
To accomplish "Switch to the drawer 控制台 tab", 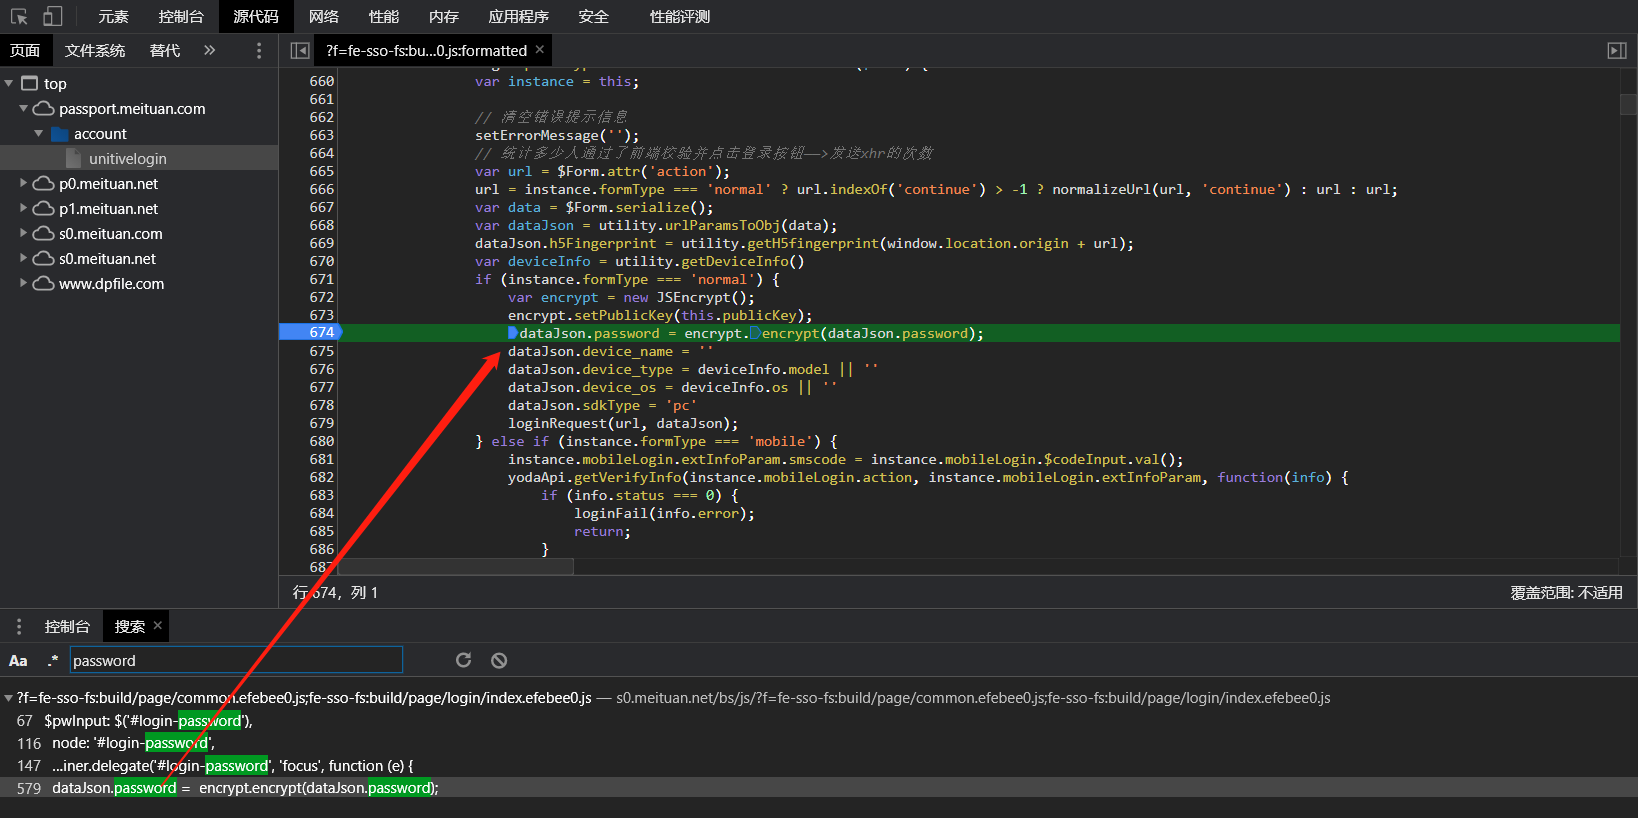I will 67,626.
